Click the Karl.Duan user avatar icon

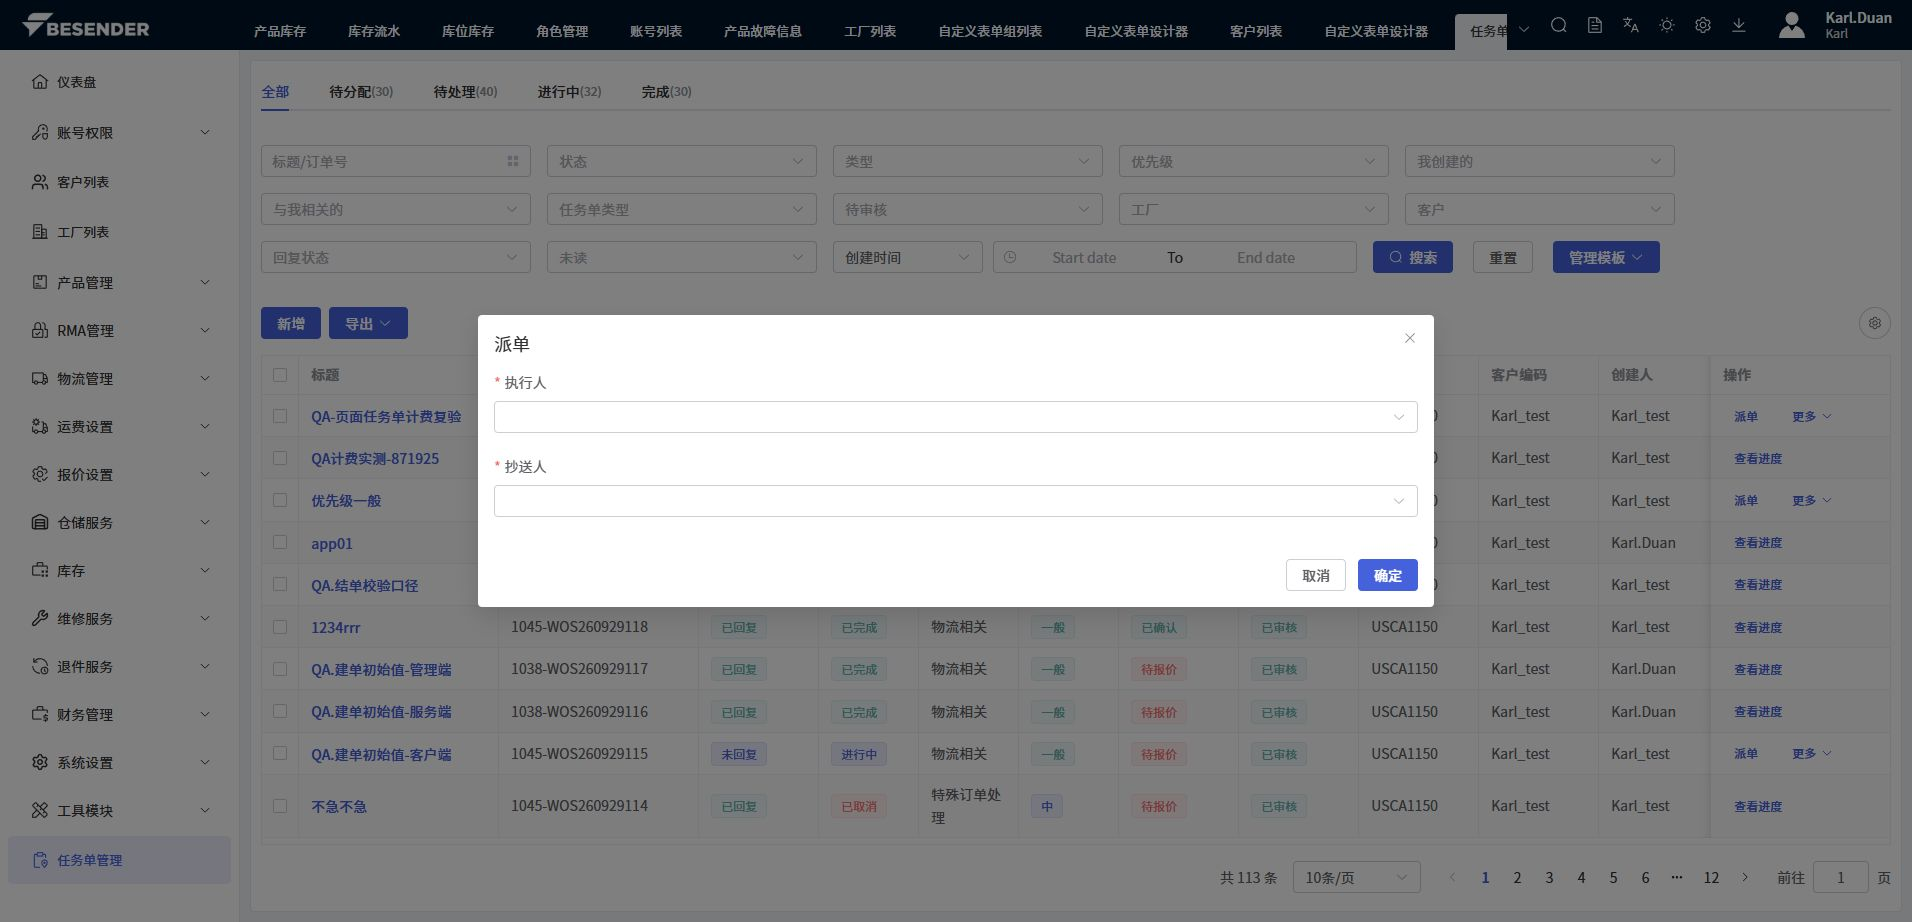1792,25
